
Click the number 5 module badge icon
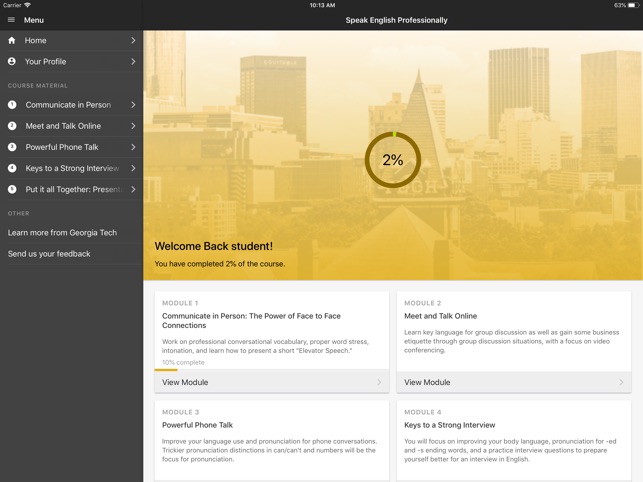12,189
